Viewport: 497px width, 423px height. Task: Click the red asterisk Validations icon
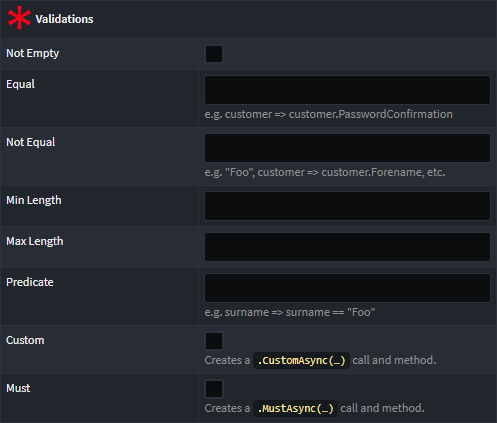click(19, 18)
